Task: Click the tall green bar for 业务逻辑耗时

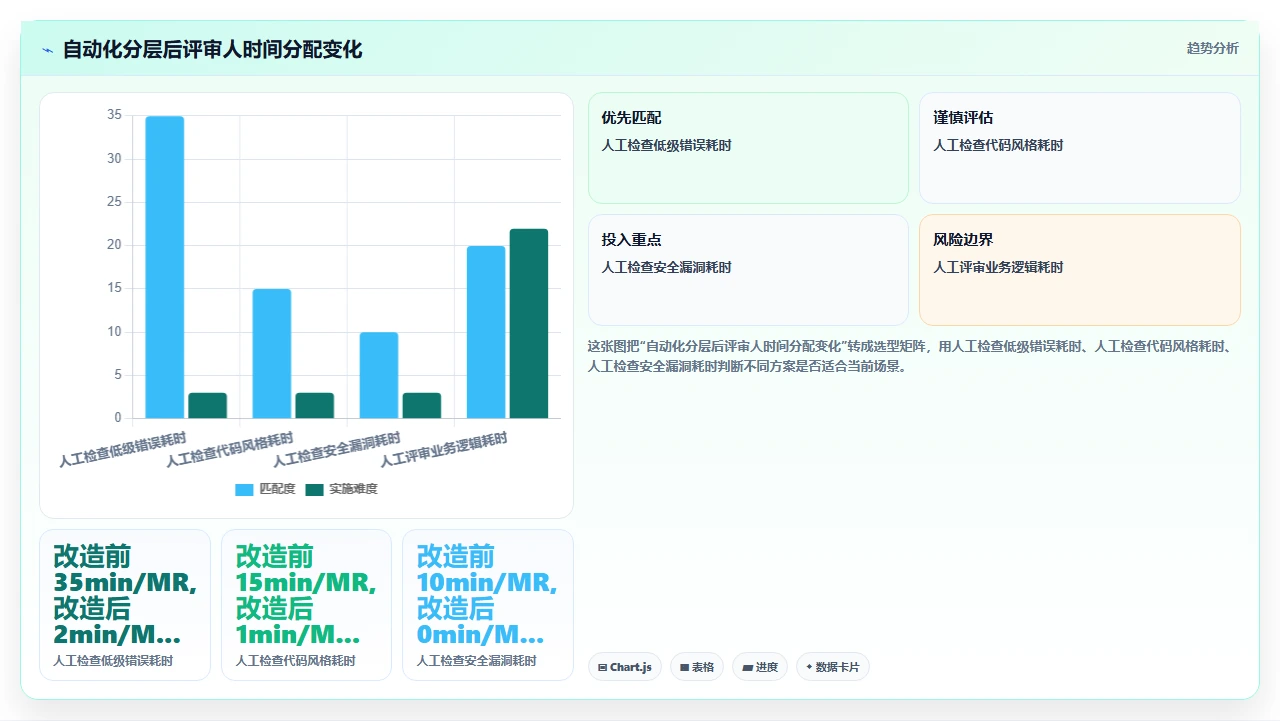Action: point(529,323)
